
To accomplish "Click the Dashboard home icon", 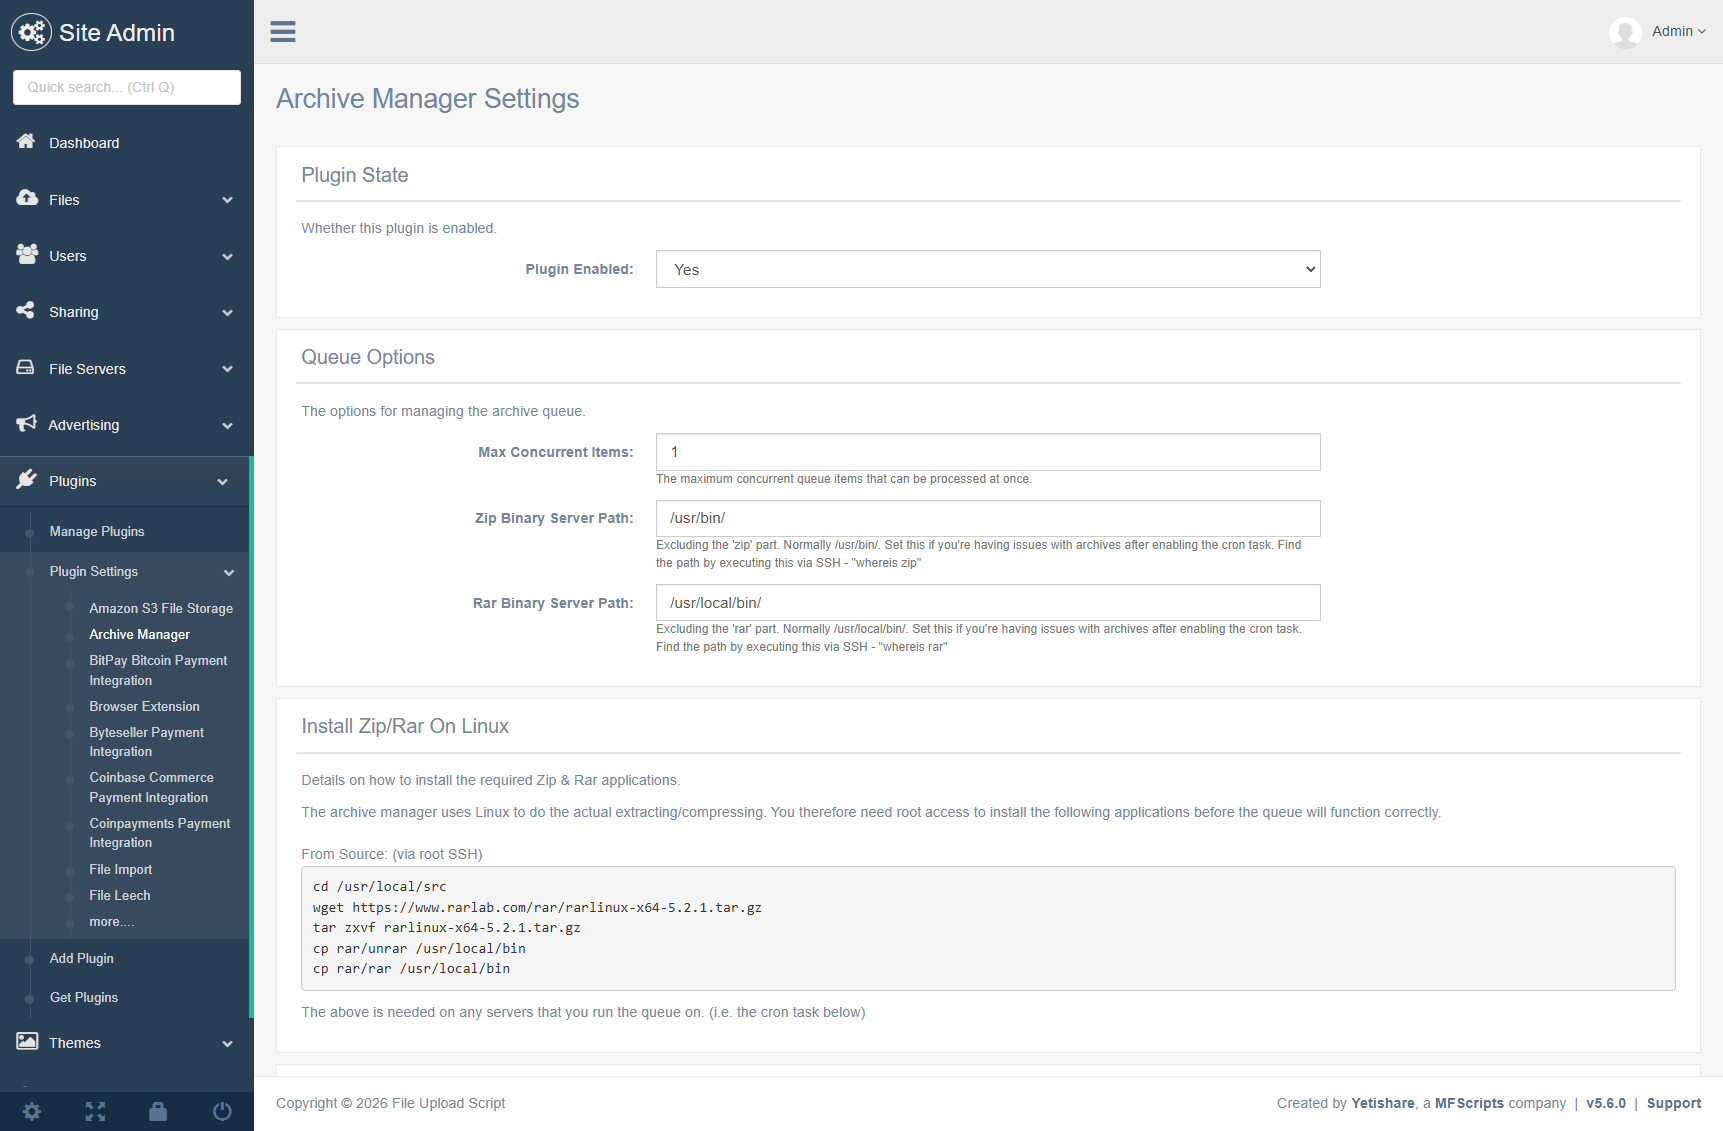I will point(27,142).
